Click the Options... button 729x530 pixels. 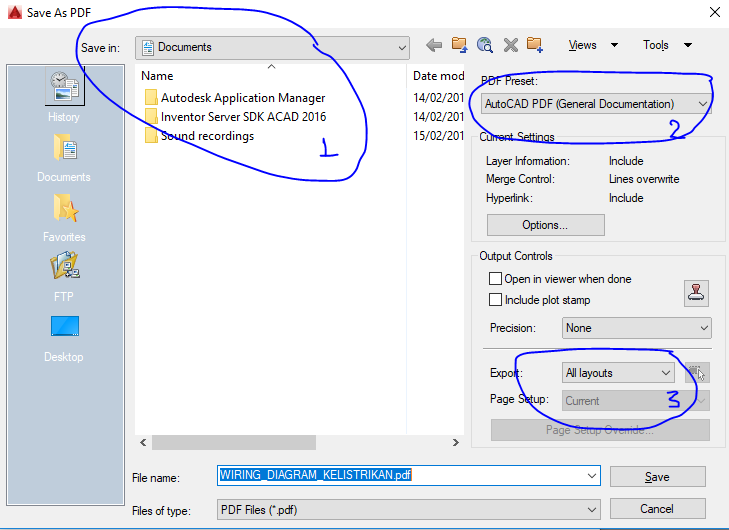click(x=545, y=225)
